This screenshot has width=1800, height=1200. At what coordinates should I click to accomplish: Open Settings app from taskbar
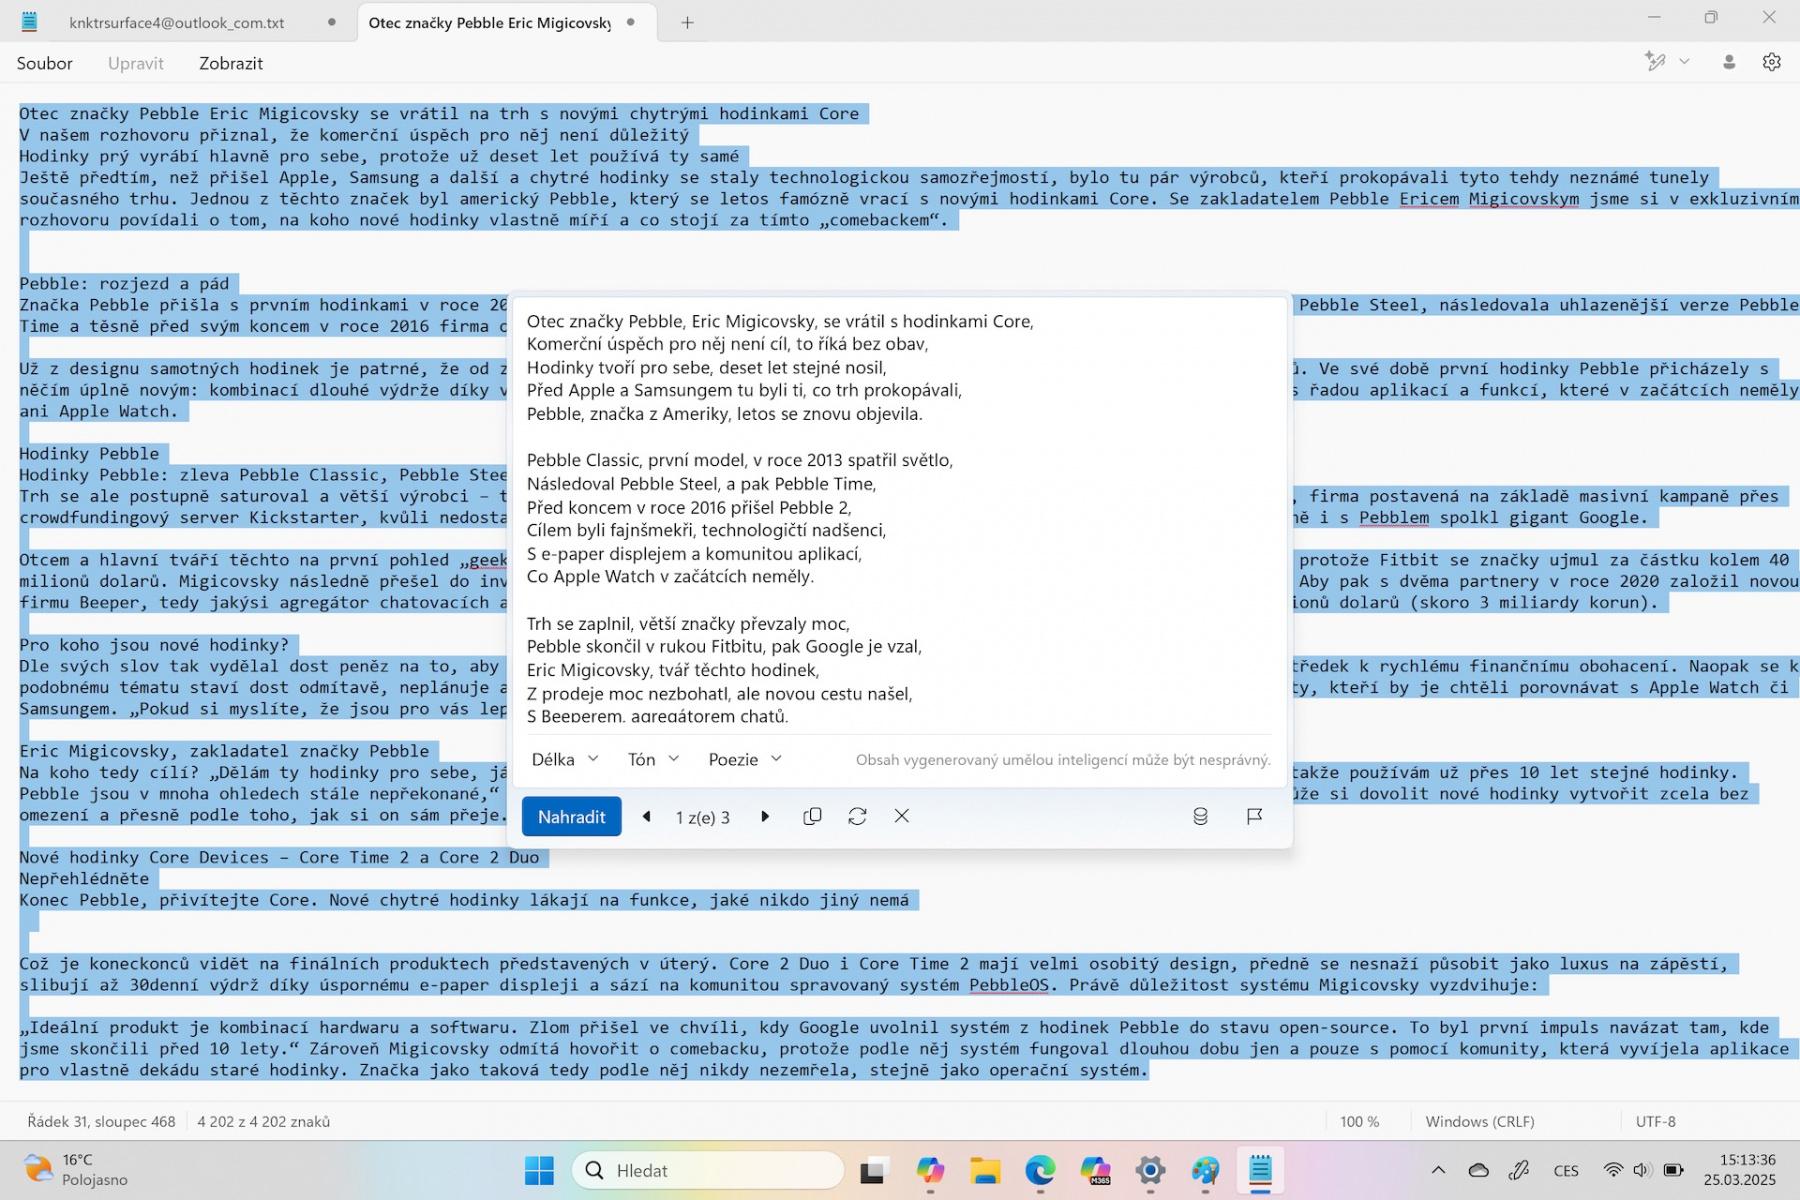pyautogui.click(x=1150, y=1170)
